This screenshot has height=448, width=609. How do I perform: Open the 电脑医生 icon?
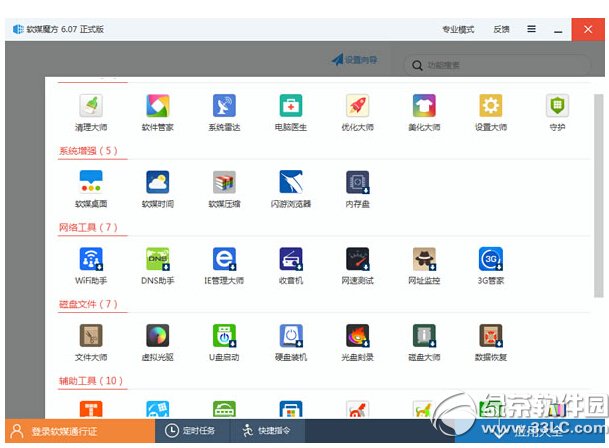[x=291, y=107]
